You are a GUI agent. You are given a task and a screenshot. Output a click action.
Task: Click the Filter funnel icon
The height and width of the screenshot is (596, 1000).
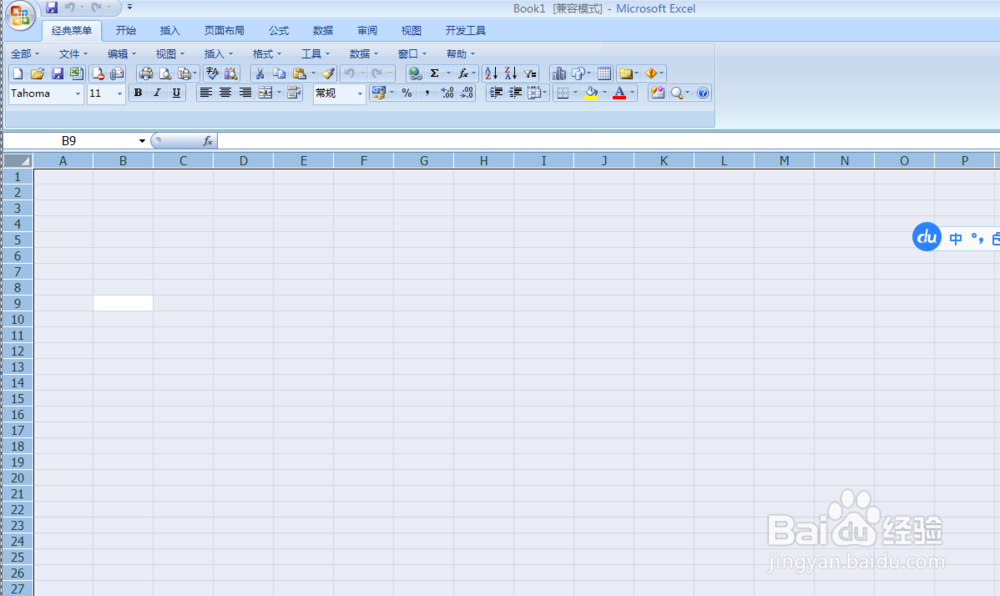[530, 74]
